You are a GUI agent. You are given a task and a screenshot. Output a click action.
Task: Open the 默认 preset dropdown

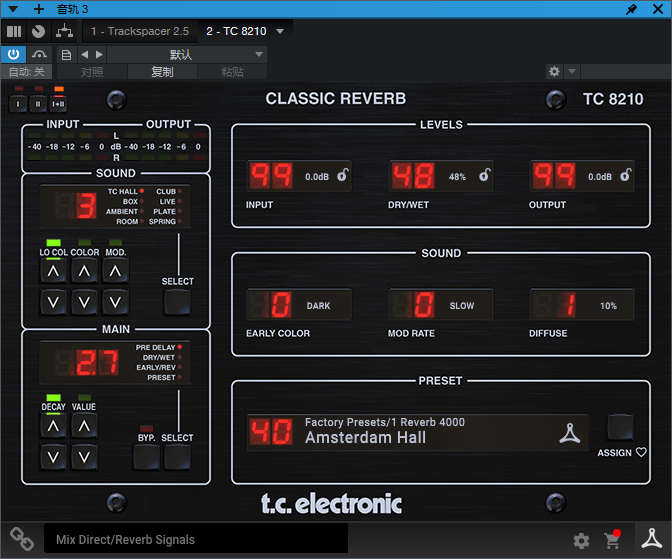pos(187,54)
